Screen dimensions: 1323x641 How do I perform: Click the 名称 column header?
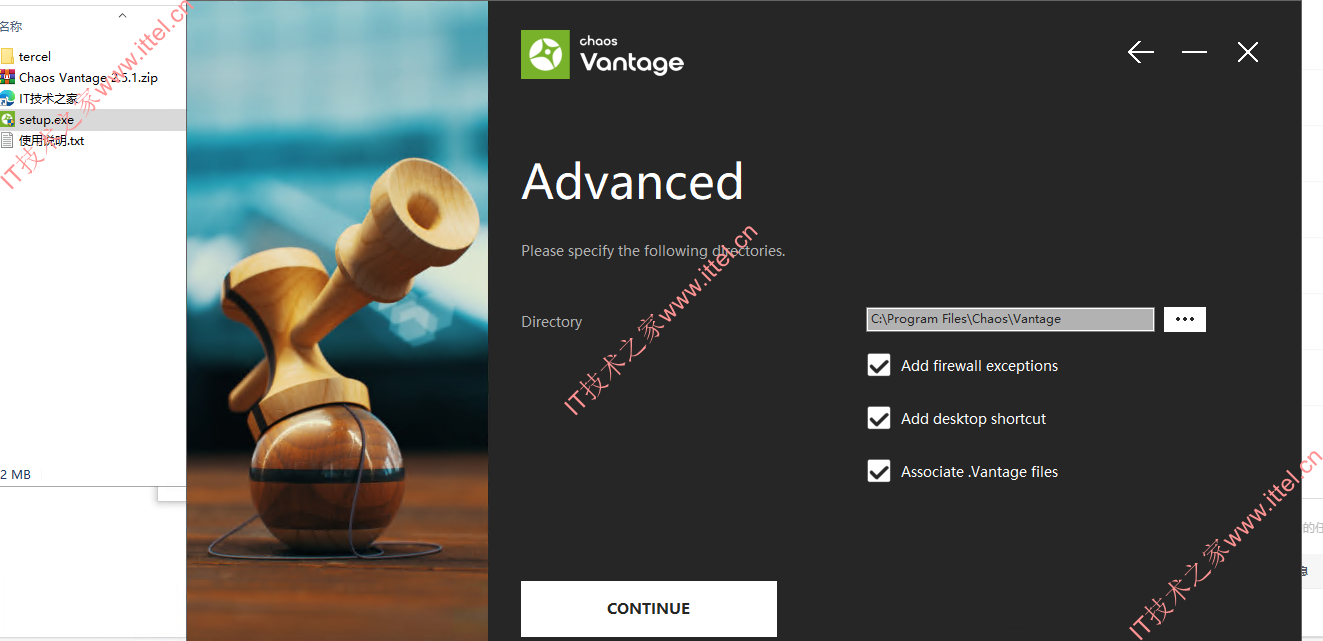click(x=12, y=27)
